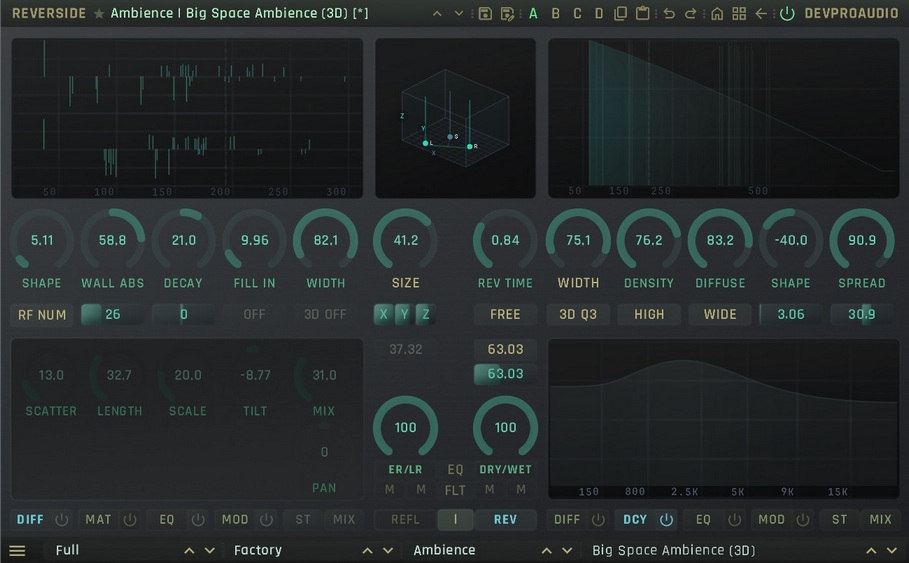The width and height of the screenshot is (909, 563).
Task: Paste the state using the clipboard icon
Action: 642,13
